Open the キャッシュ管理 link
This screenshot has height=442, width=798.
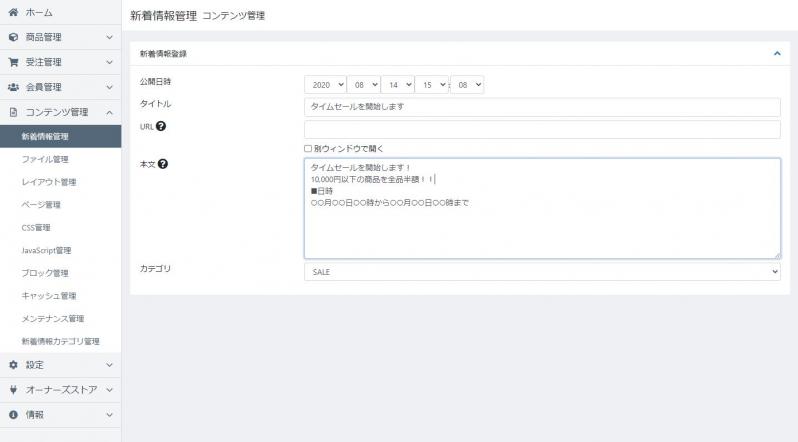49,296
